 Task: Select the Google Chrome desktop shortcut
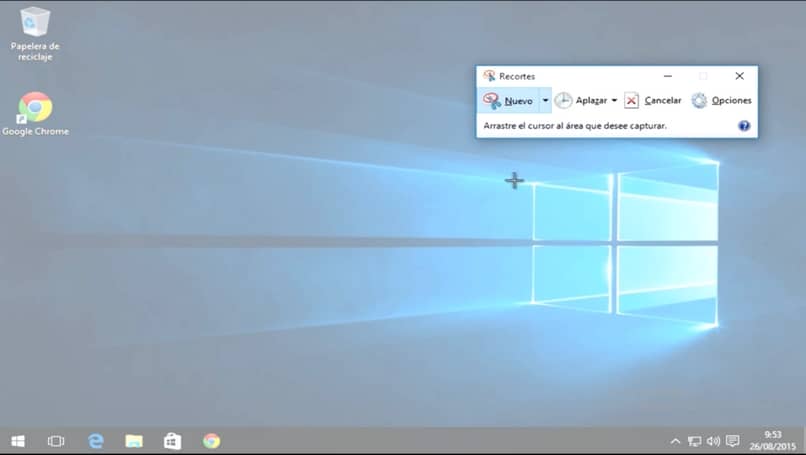pos(35,114)
